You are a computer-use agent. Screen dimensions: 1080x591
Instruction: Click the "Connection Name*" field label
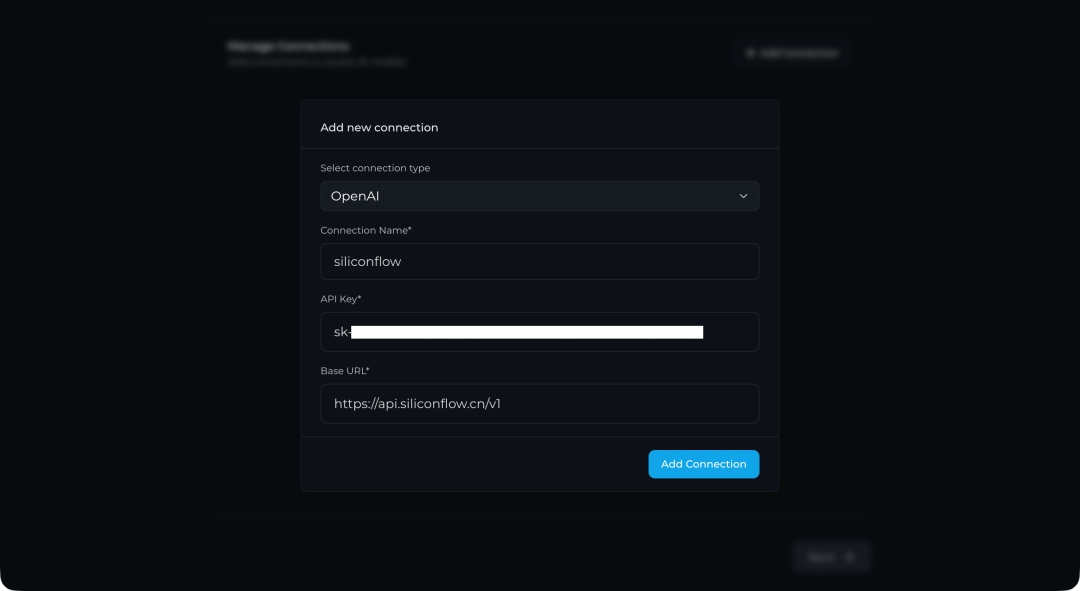[365, 230]
